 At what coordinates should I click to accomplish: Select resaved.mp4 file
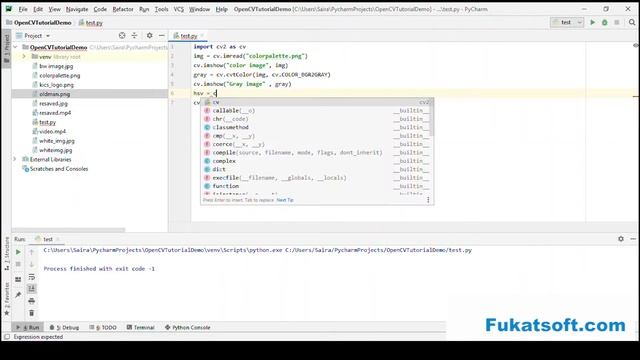pos(55,113)
